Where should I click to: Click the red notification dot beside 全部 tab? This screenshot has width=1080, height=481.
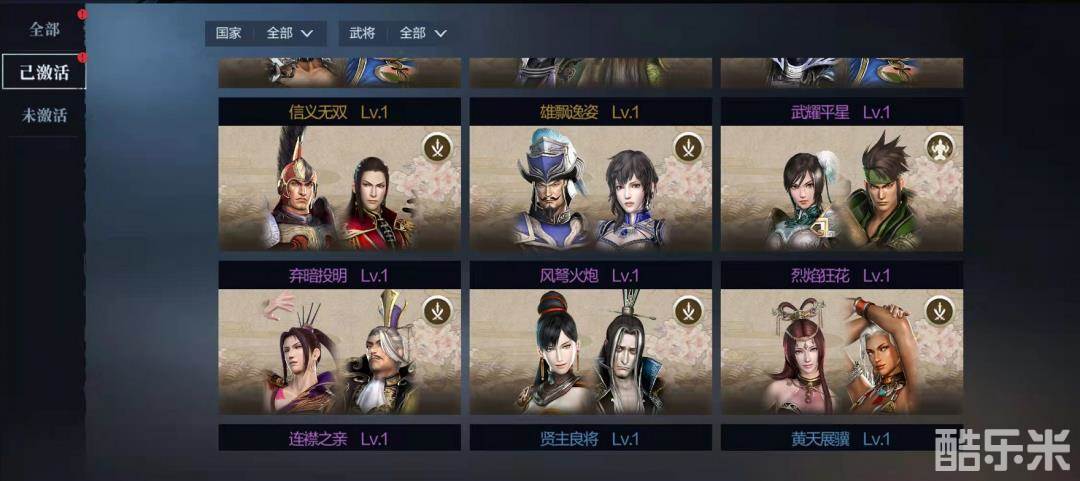pos(82,13)
